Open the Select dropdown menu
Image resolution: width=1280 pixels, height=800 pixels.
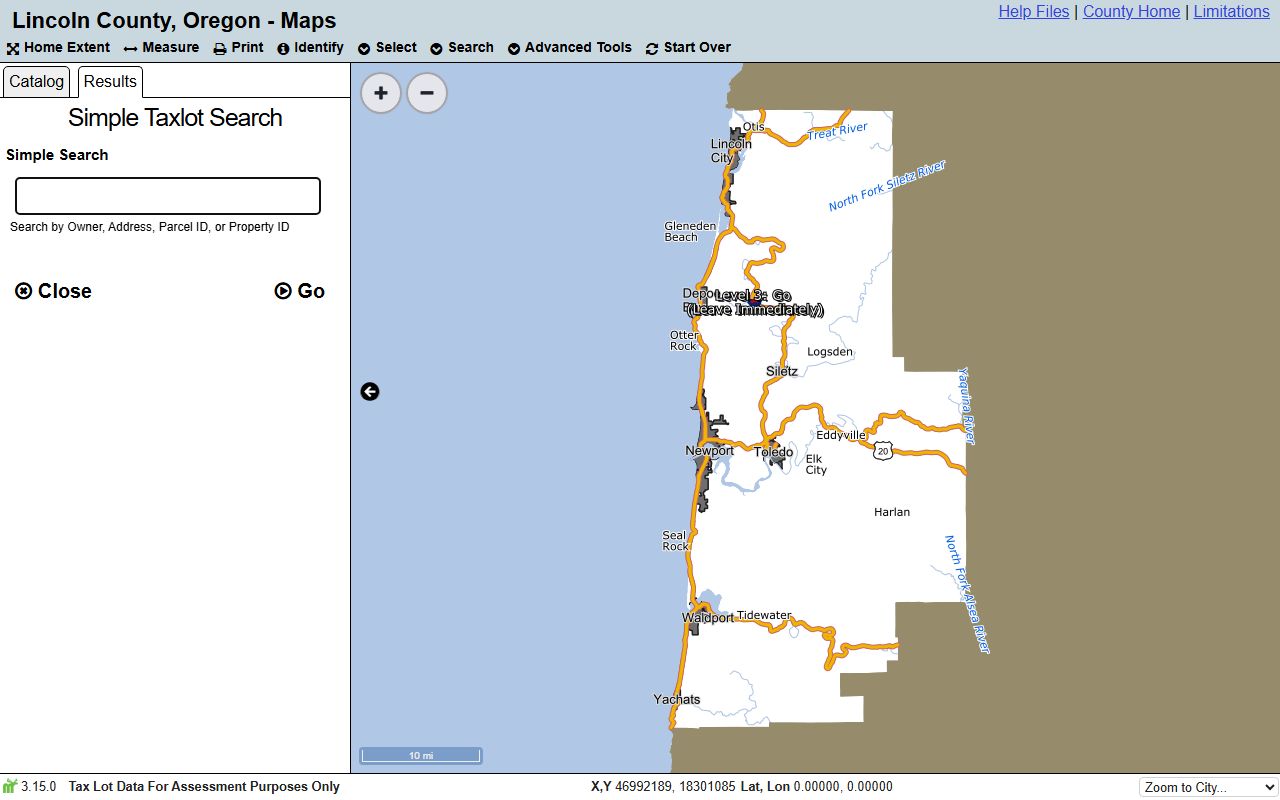tap(387, 48)
